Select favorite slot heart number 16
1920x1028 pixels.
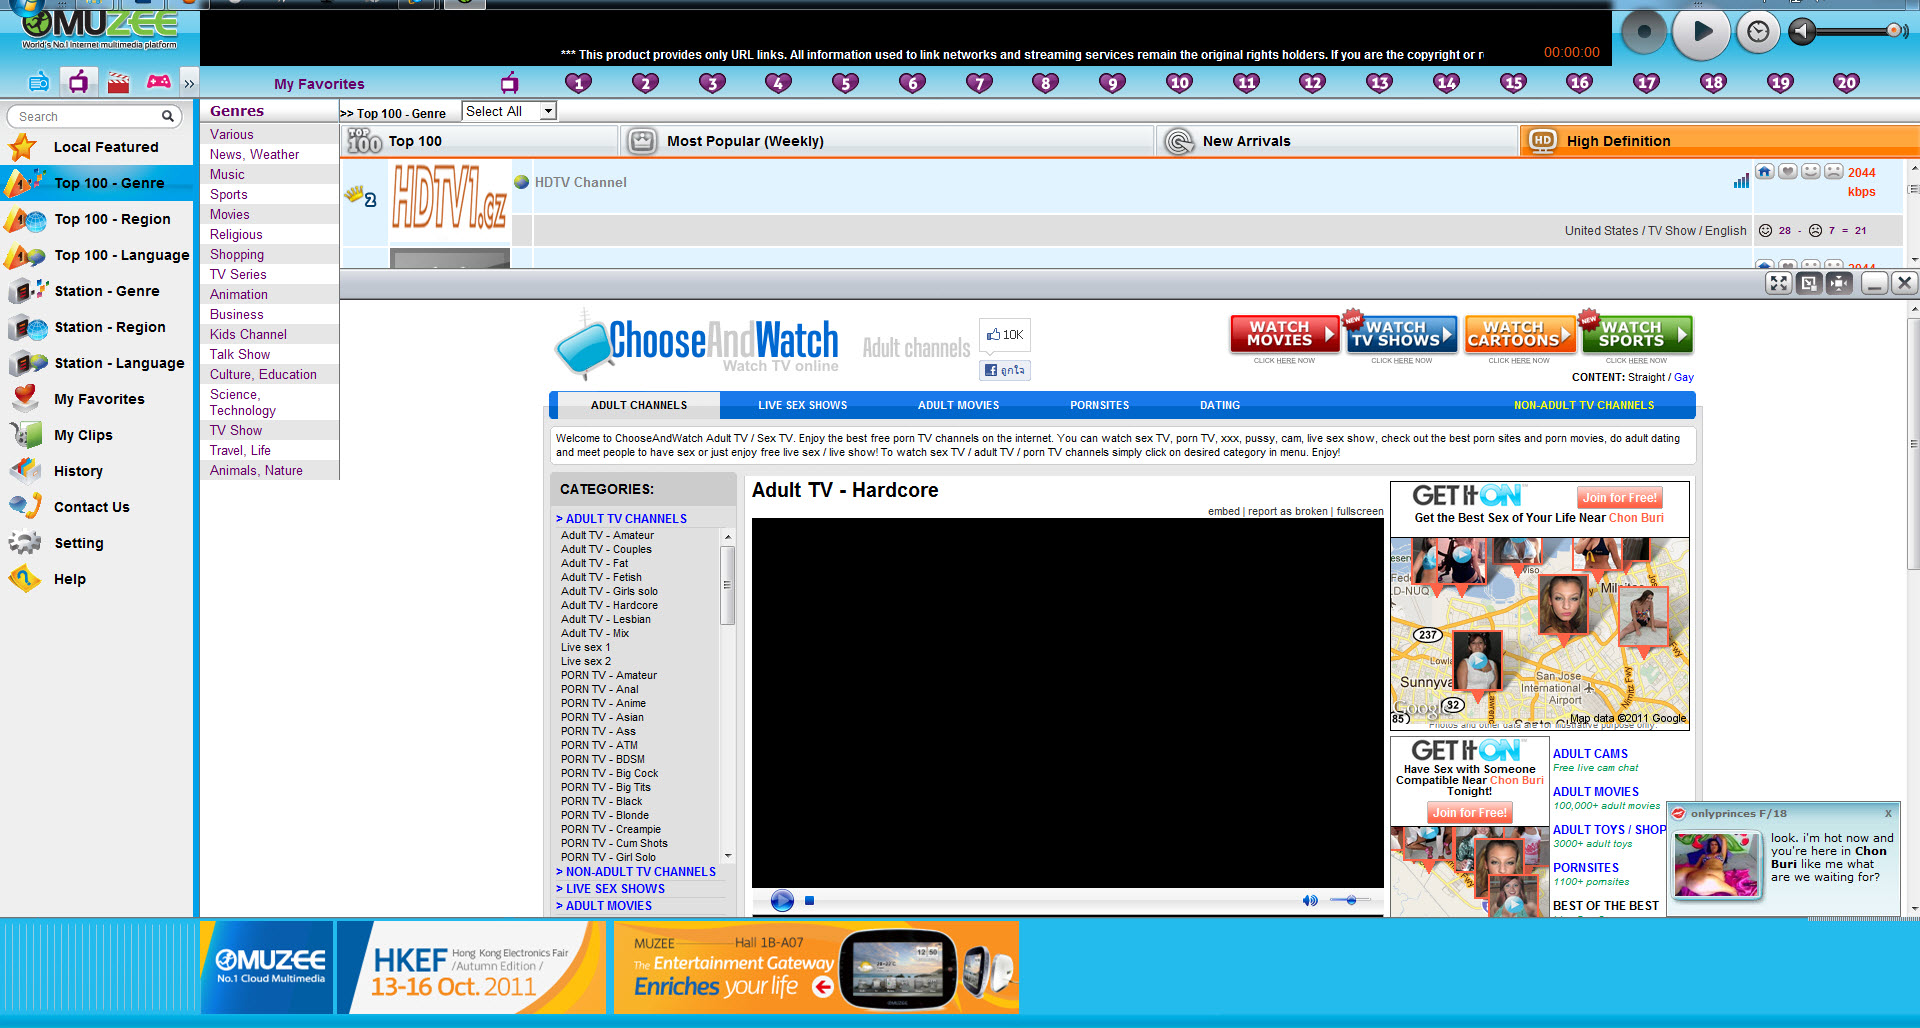tap(1580, 83)
